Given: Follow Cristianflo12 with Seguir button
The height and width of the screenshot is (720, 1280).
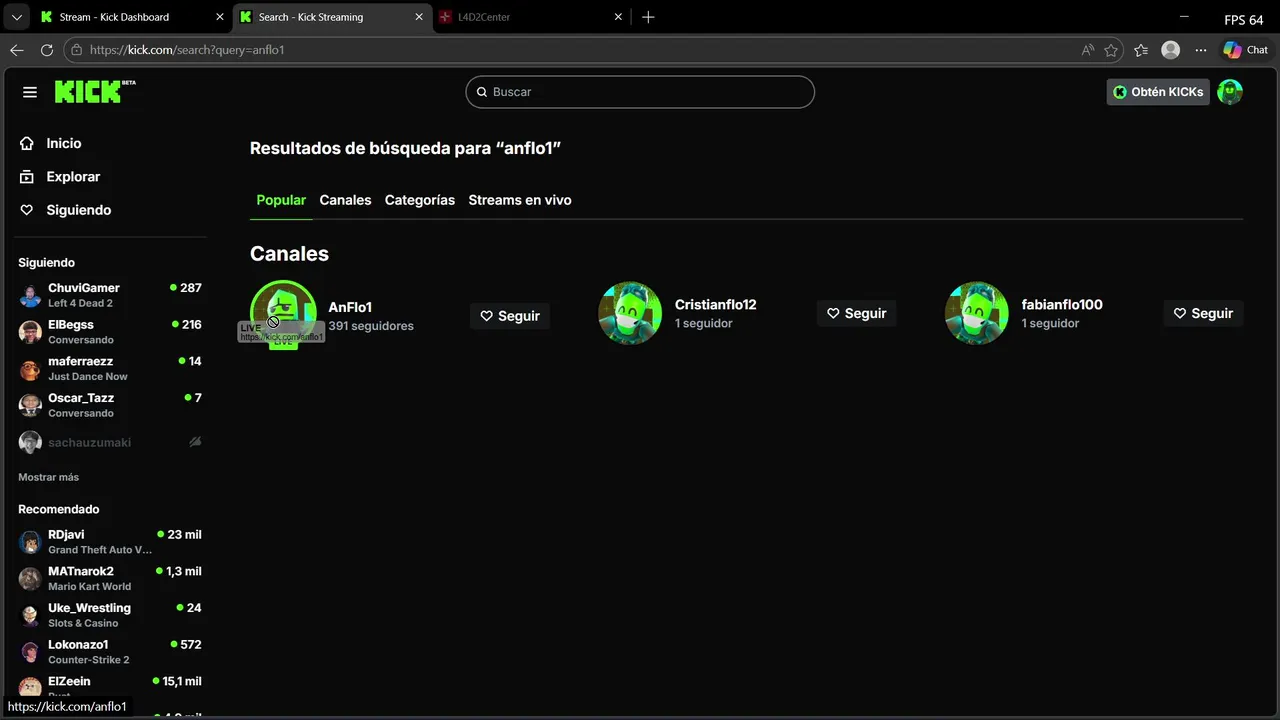Looking at the screenshot, I should pyautogui.click(x=857, y=313).
